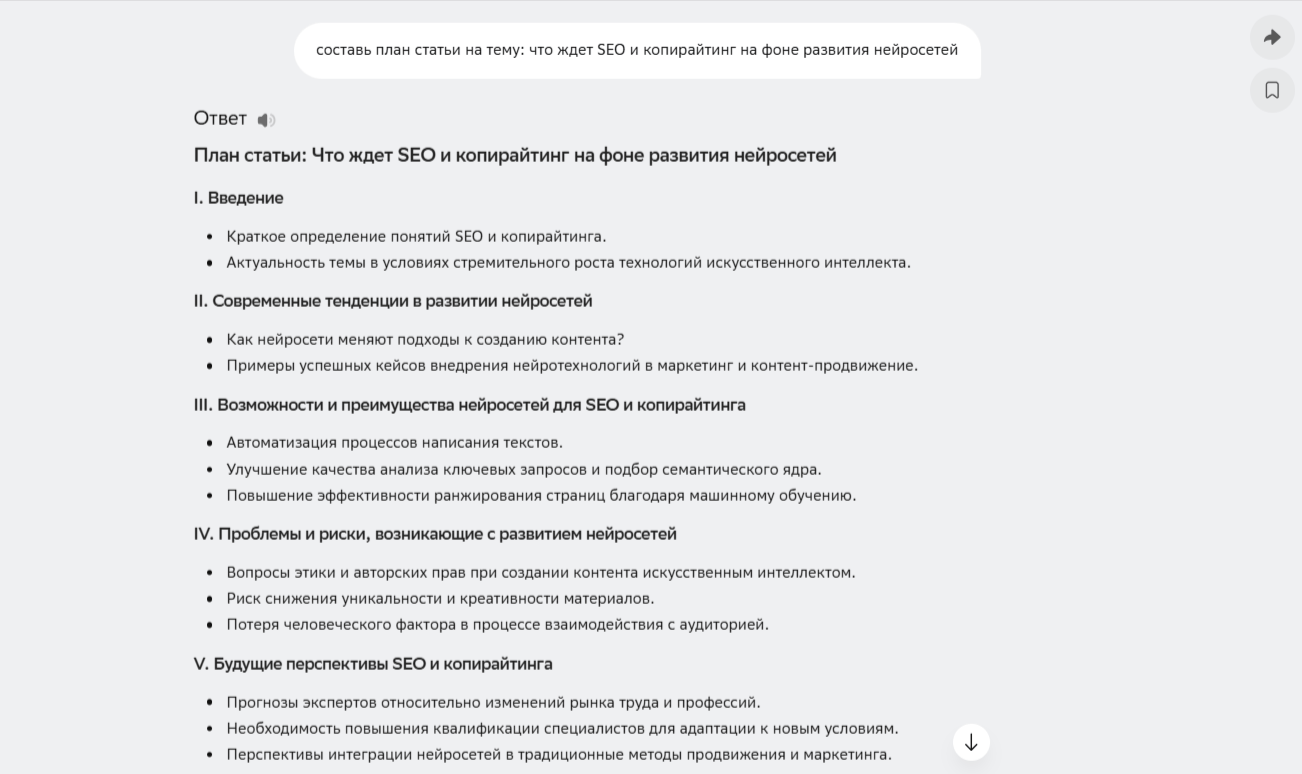
Task: Click the "План статьи" title heading
Action: 515,156
